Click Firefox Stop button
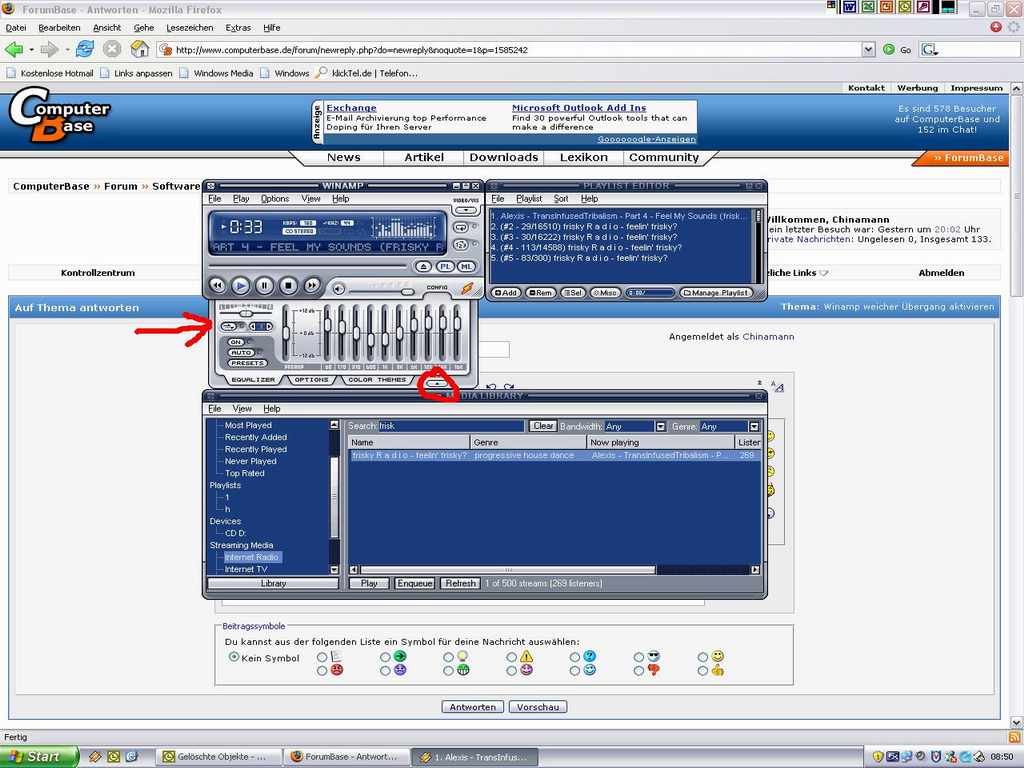Image resolution: width=1024 pixels, height=768 pixels. 112,49
